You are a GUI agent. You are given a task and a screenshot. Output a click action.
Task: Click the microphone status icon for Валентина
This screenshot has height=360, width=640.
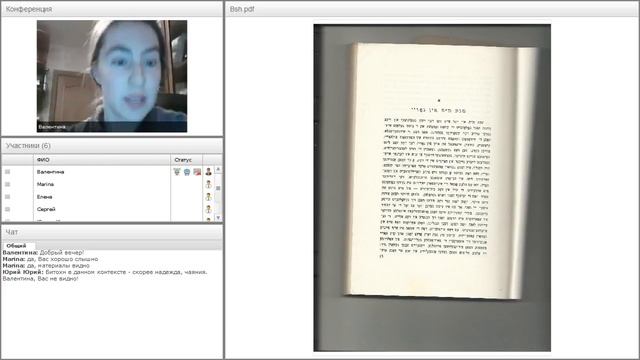(x=177, y=172)
